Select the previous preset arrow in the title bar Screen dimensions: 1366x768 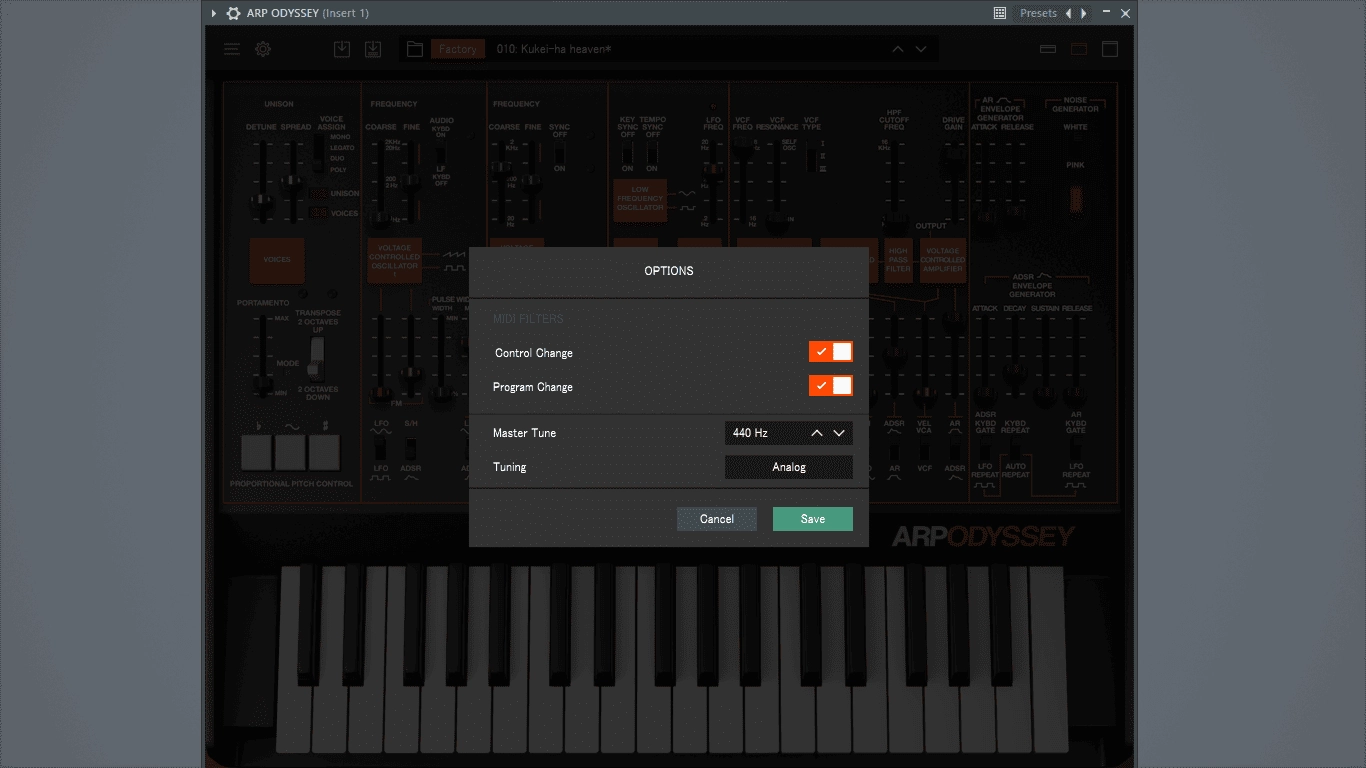[x=1069, y=13]
